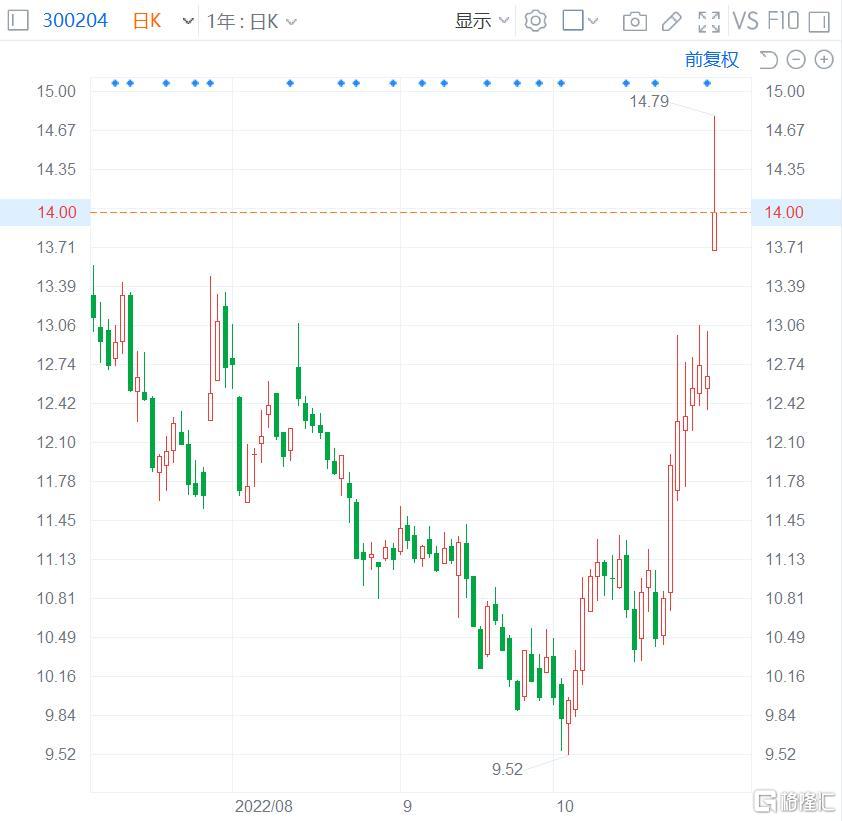Click the VS compare button
The height and width of the screenshot is (821, 842).
[x=745, y=21]
